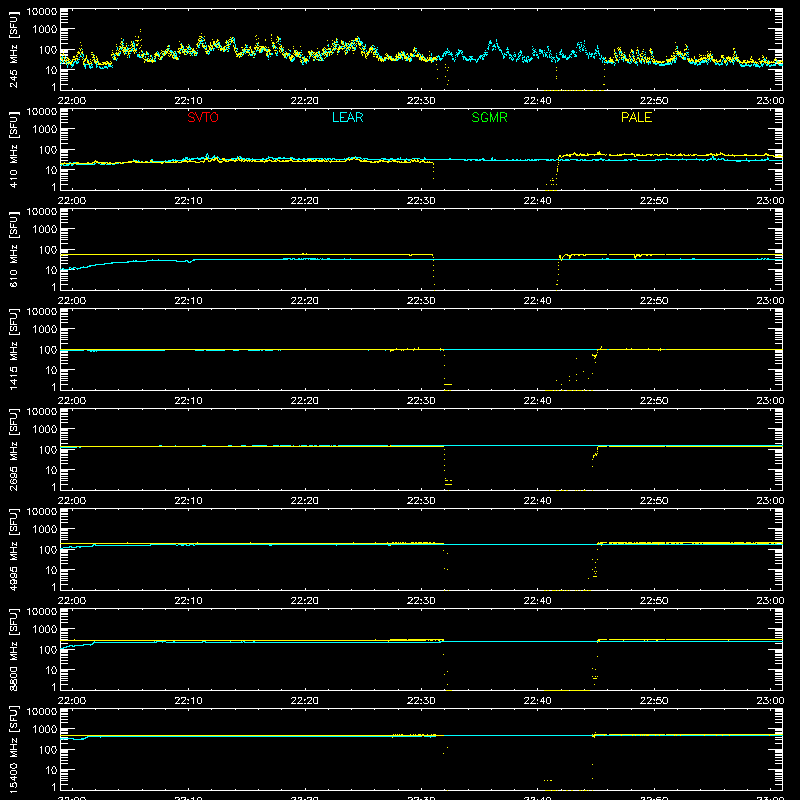Click the 22:50 tick under the 4995 MHz plot
800x800 pixels.
point(654,601)
